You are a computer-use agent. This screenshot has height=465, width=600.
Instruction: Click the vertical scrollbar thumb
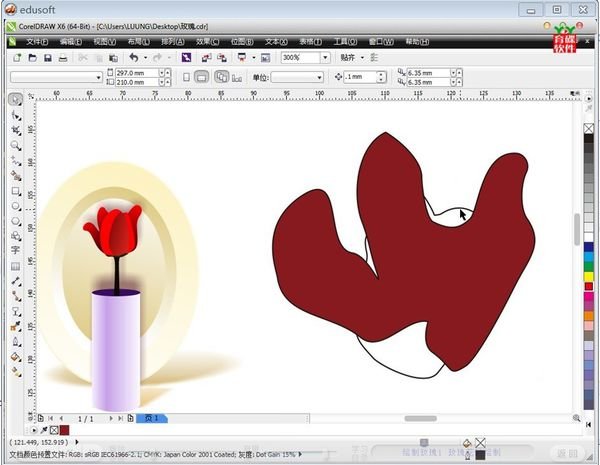(x=576, y=228)
